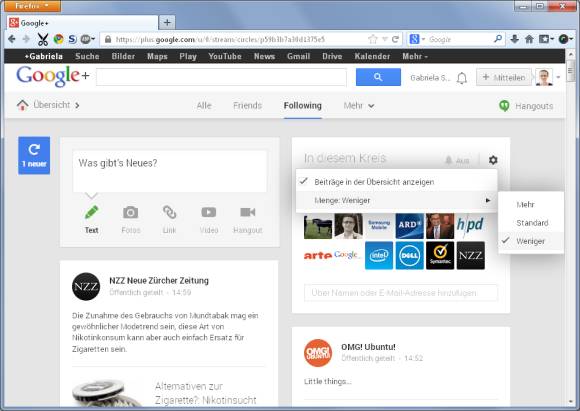This screenshot has width=580, height=411.
Task: Open OMG! Ubuntu! avatar
Action: pos(318,353)
